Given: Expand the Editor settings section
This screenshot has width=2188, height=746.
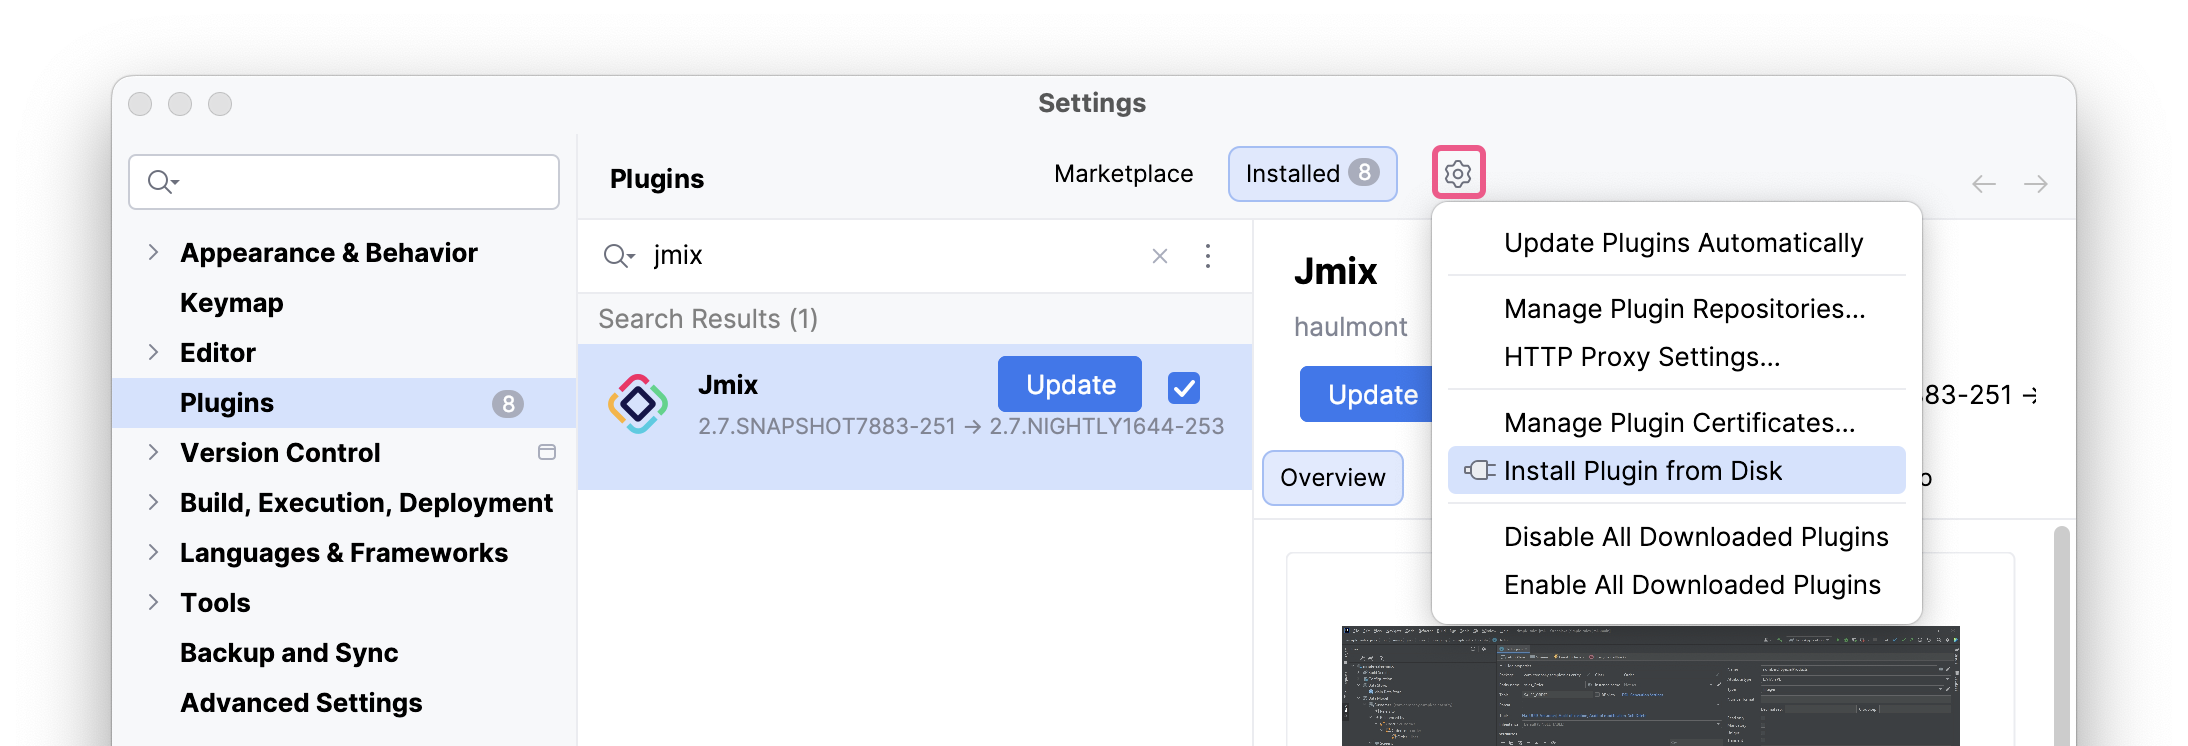Looking at the screenshot, I should pos(153,352).
